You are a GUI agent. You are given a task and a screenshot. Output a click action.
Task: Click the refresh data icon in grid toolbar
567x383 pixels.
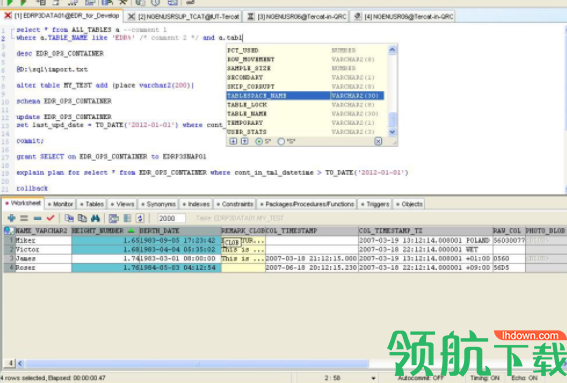click(x=140, y=218)
